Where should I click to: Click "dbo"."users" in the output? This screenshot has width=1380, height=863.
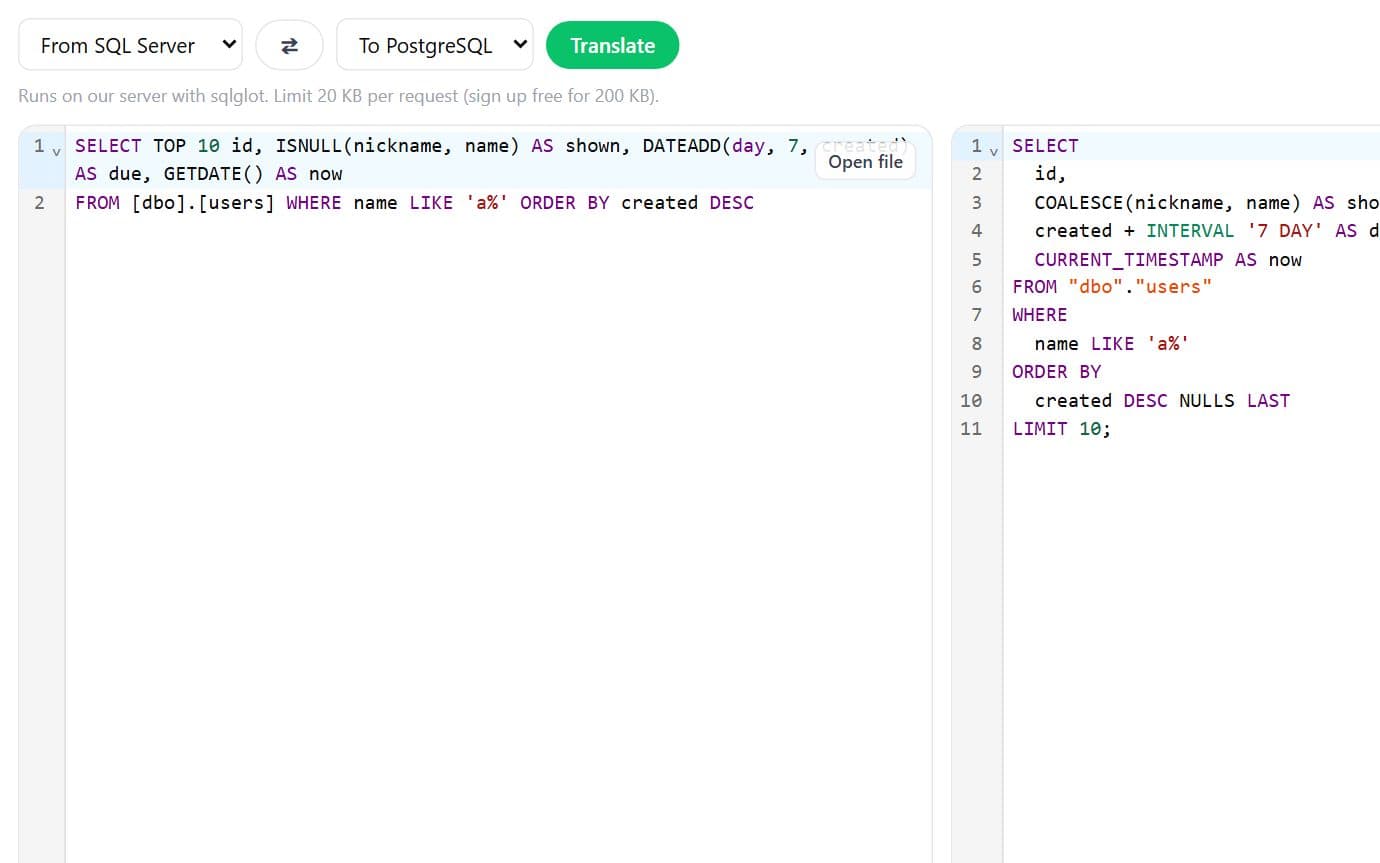(1140, 287)
